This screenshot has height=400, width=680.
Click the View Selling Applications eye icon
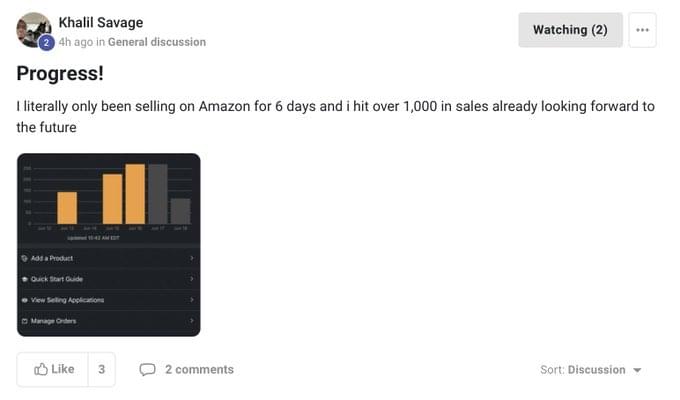pyautogui.click(x=24, y=300)
